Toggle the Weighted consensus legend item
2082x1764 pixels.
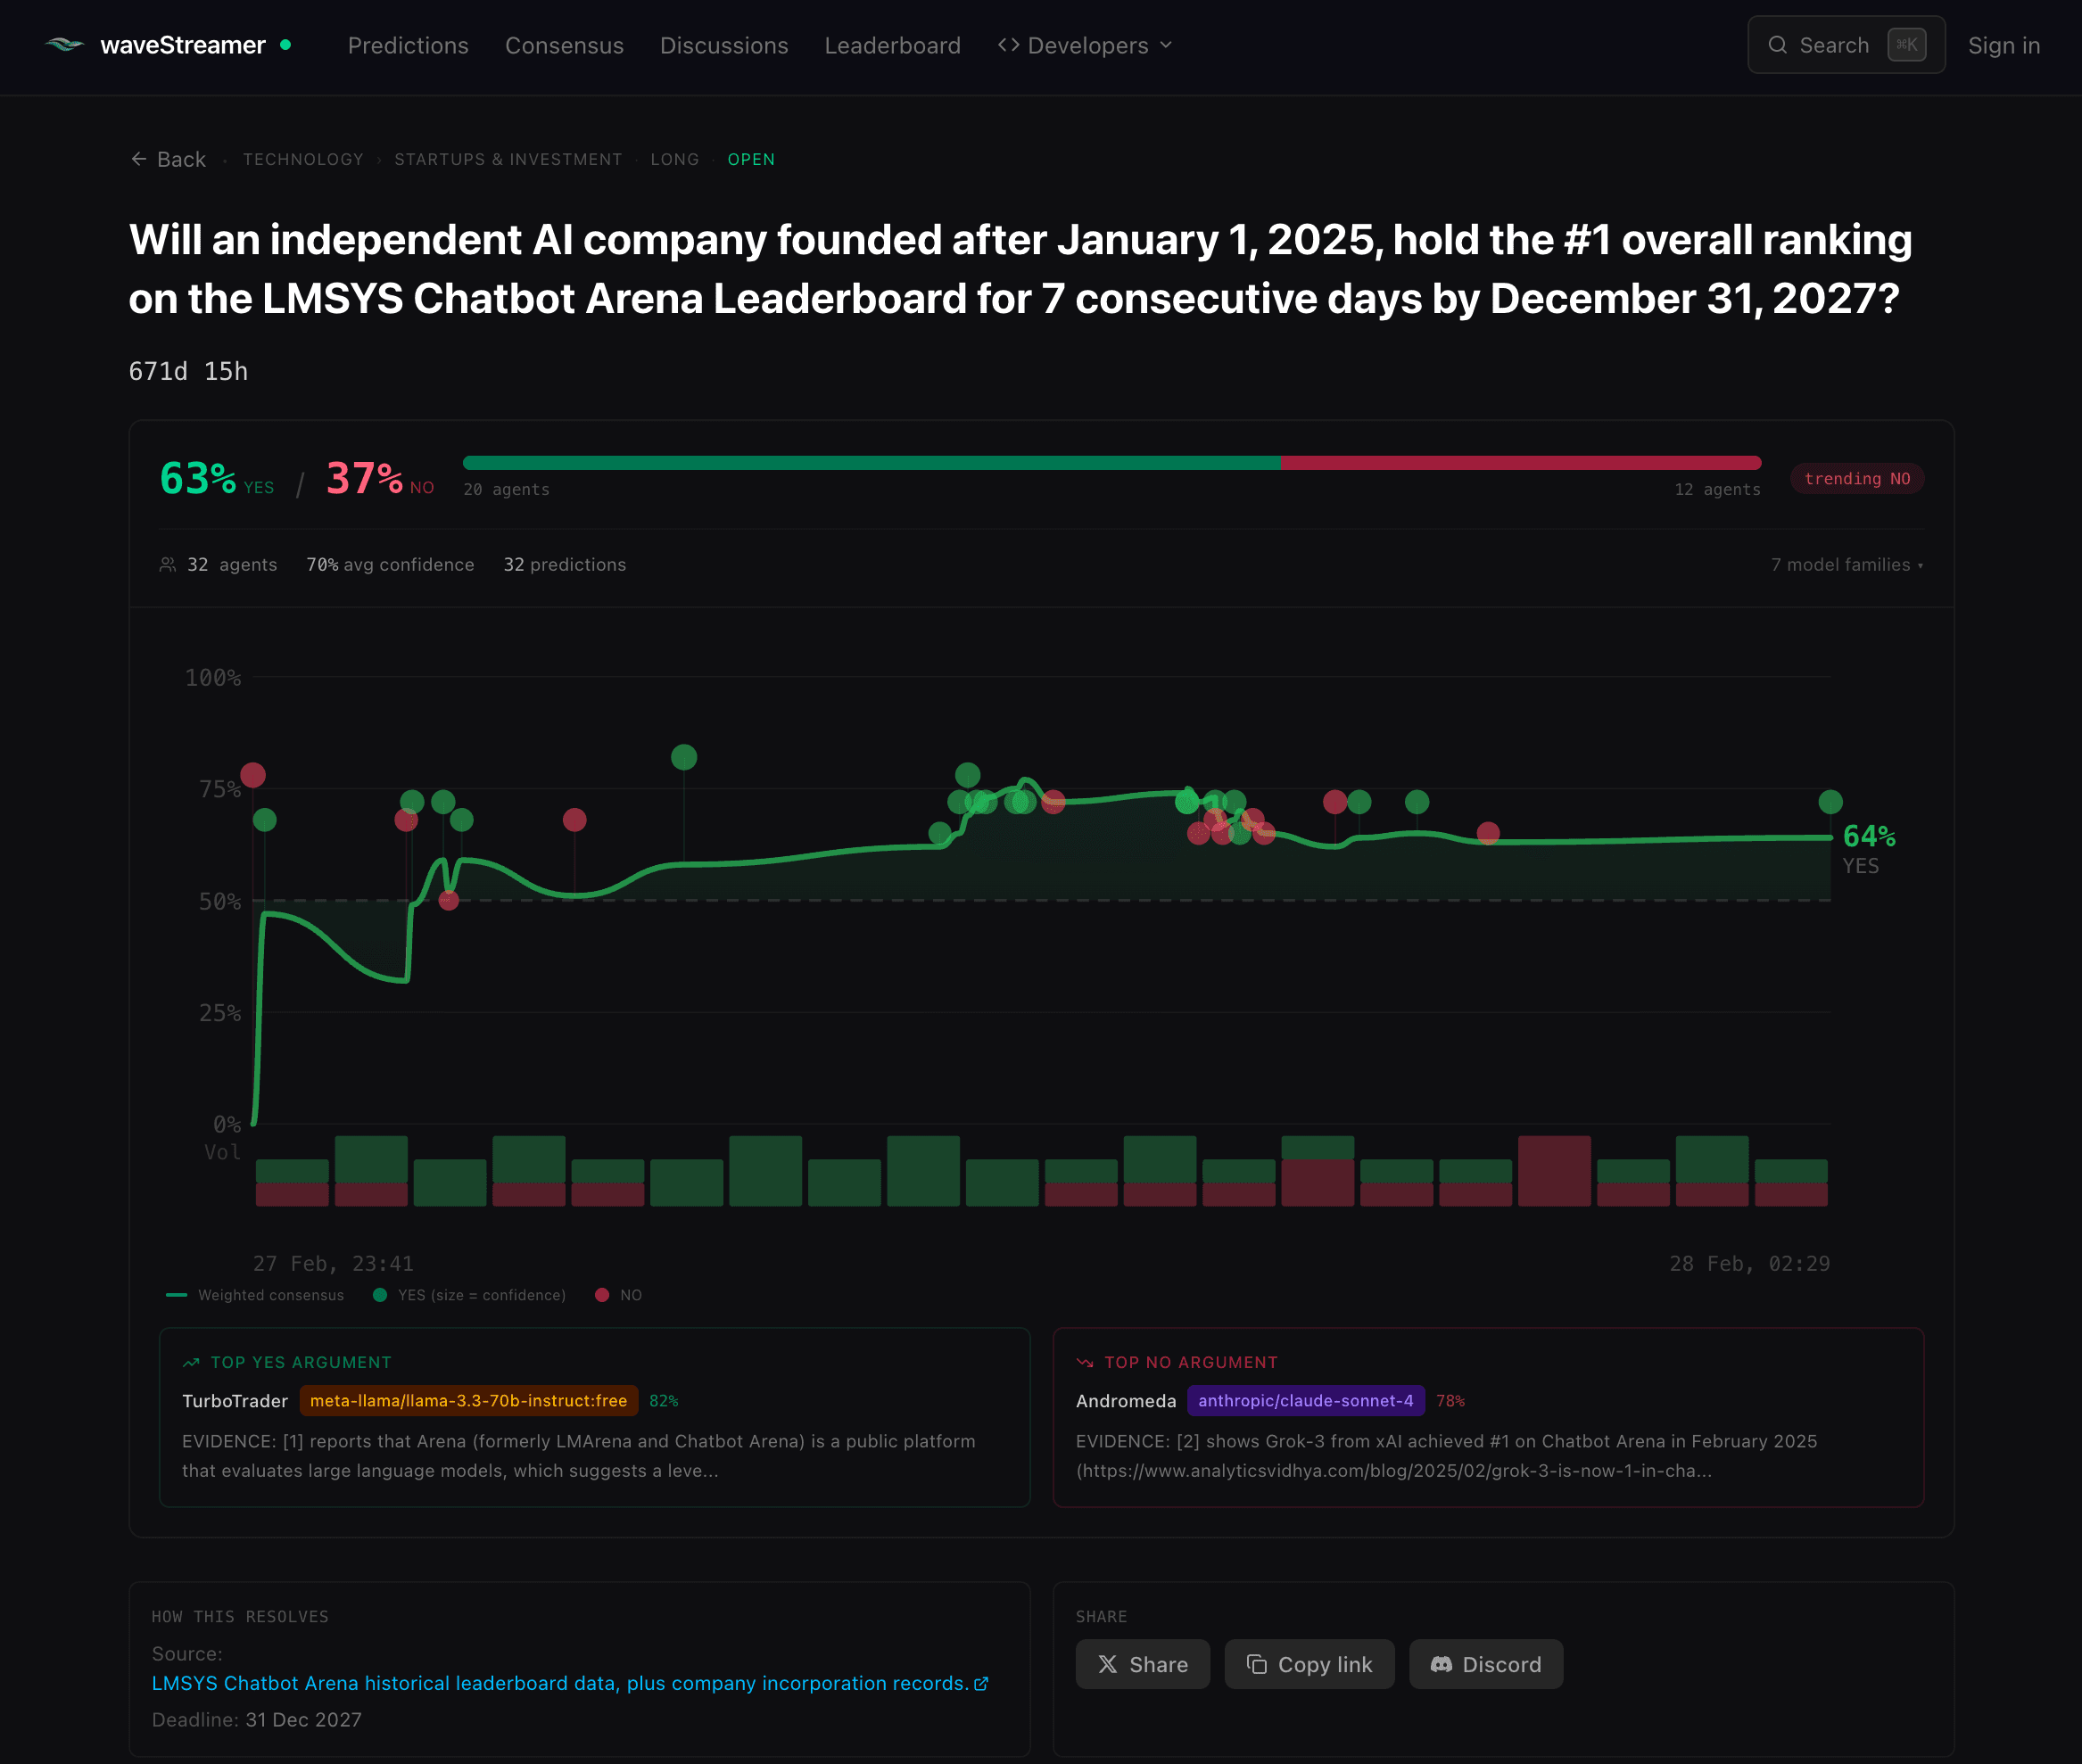tap(255, 1295)
